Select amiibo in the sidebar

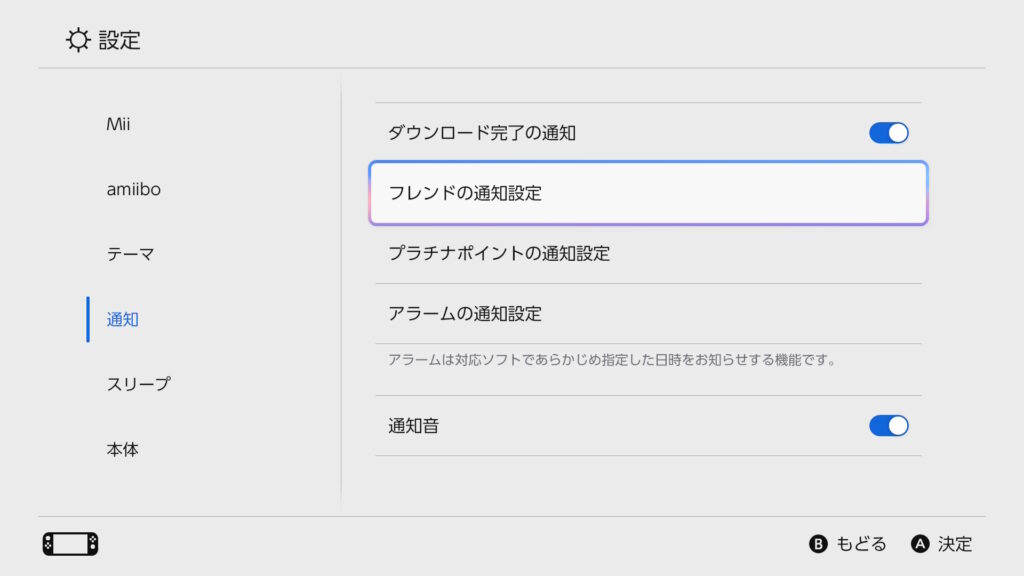[x=133, y=189]
